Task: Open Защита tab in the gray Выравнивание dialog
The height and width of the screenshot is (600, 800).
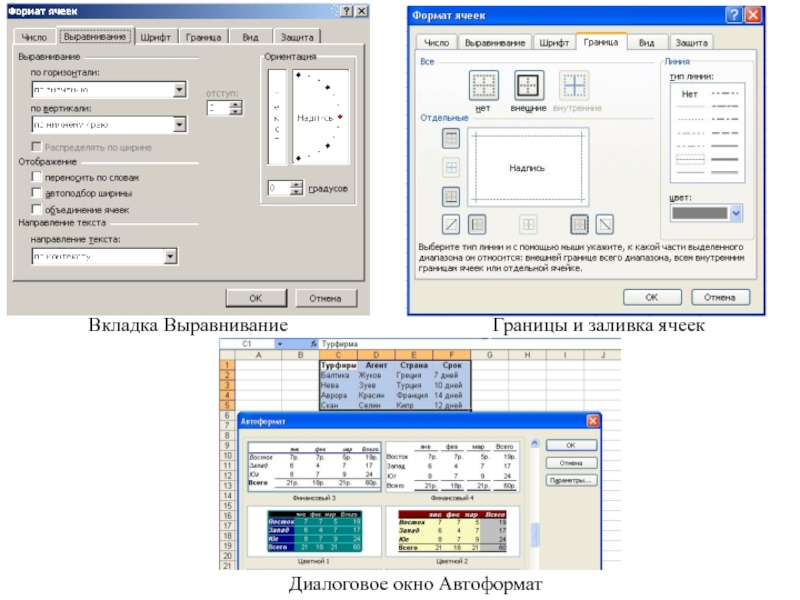Action: point(297,37)
